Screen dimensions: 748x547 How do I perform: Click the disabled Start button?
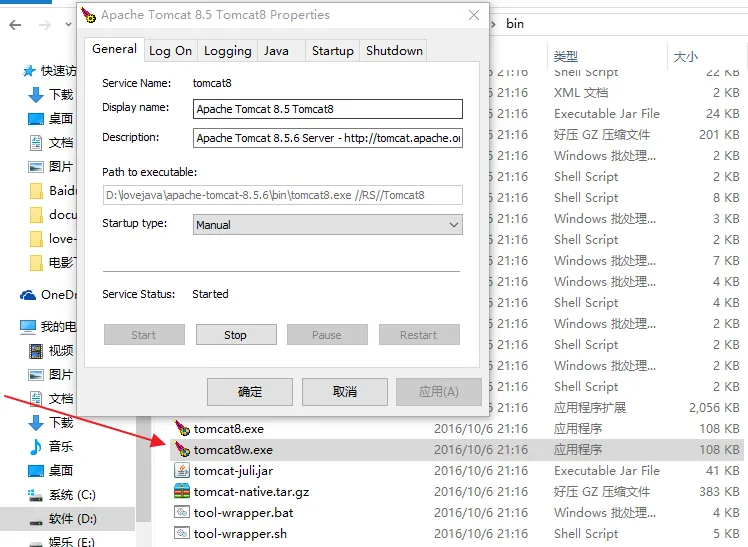coord(144,335)
